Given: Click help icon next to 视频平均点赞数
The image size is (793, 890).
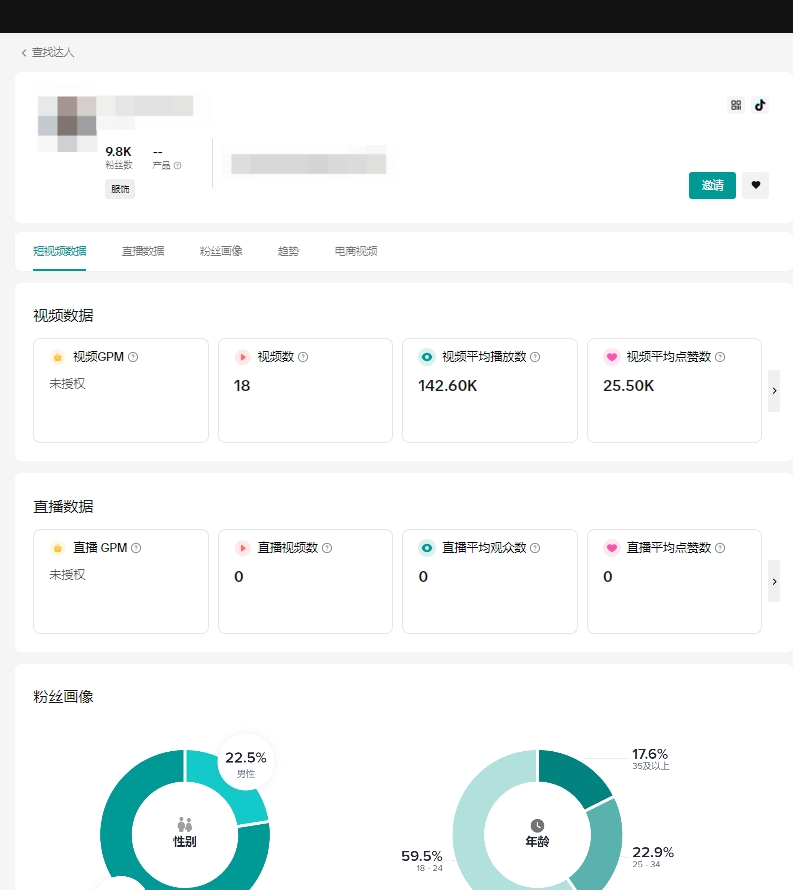Looking at the screenshot, I should click(x=720, y=357).
